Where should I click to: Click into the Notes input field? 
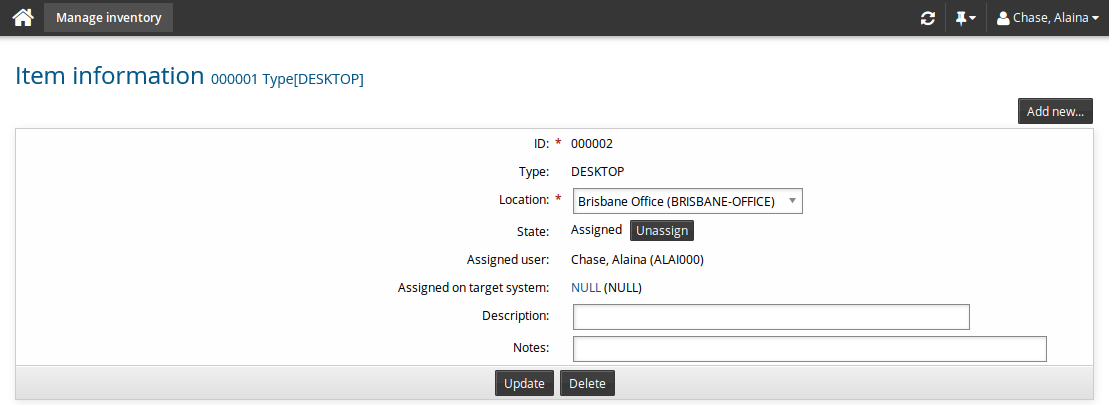(809, 348)
